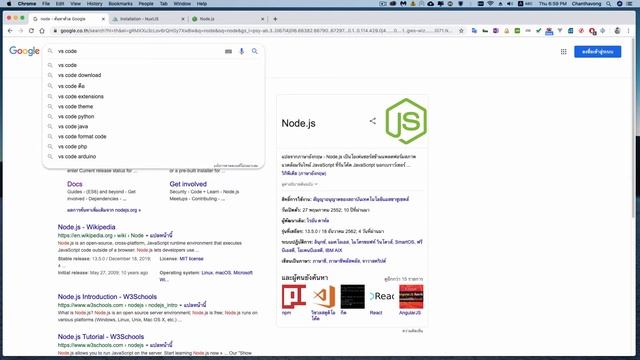Open the Google apps grid icon

click(564, 51)
